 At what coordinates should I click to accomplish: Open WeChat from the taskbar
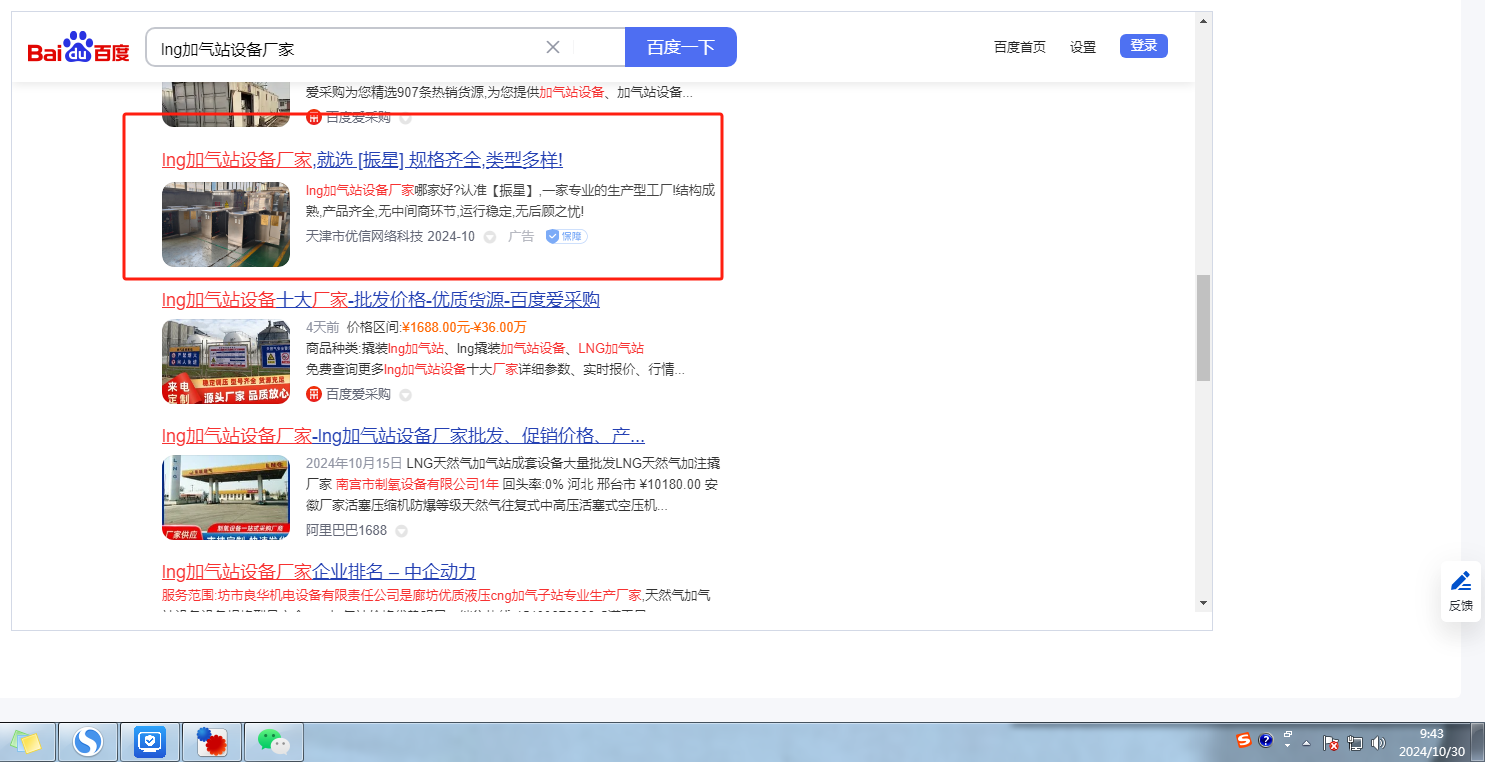click(x=273, y=742)
